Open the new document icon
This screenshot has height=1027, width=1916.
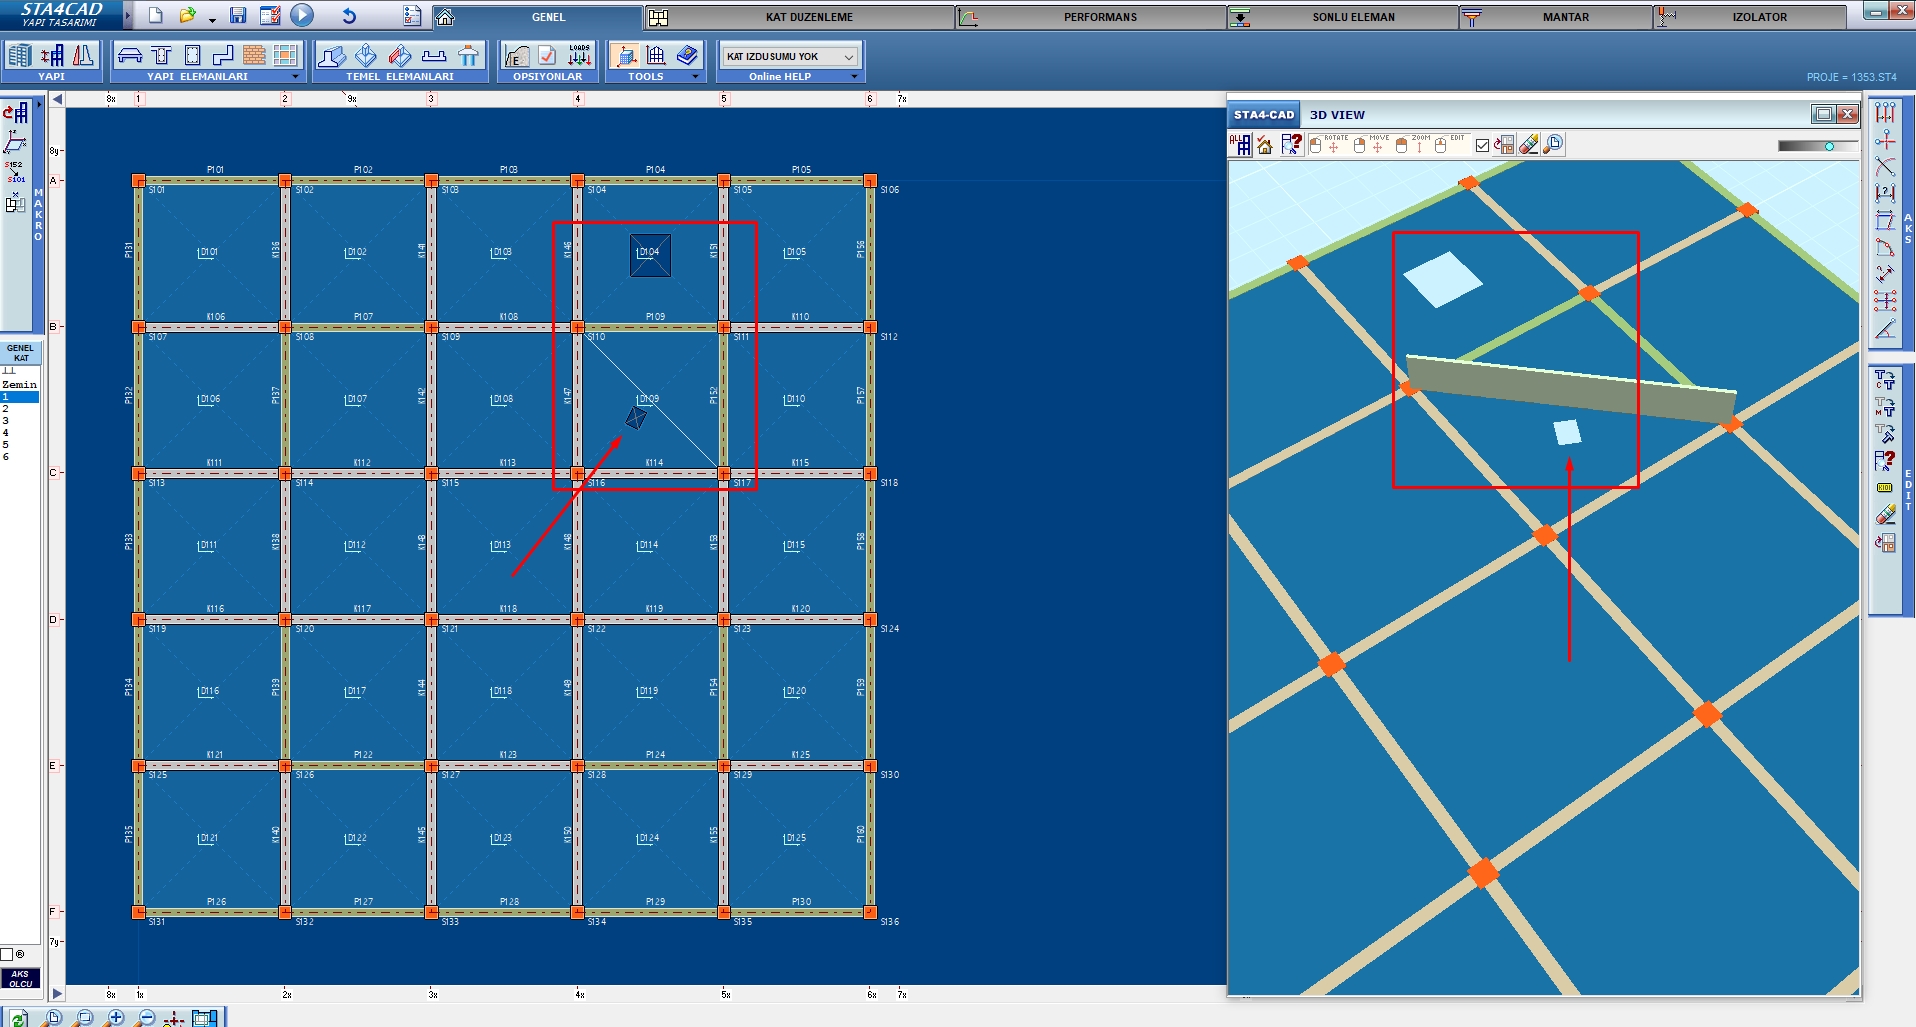(155, 15)
